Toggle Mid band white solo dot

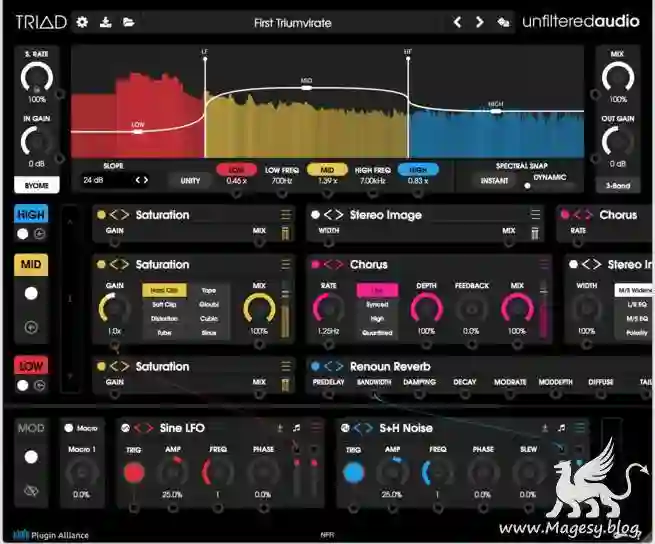click(31, 293)
